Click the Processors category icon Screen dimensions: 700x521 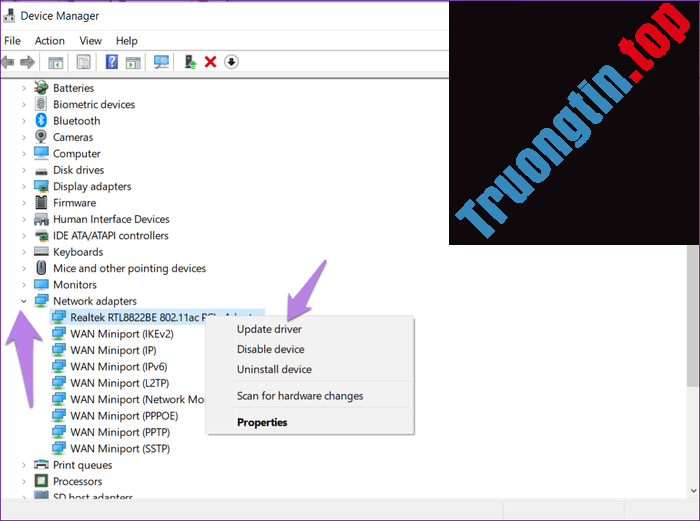tap(41, 481)
